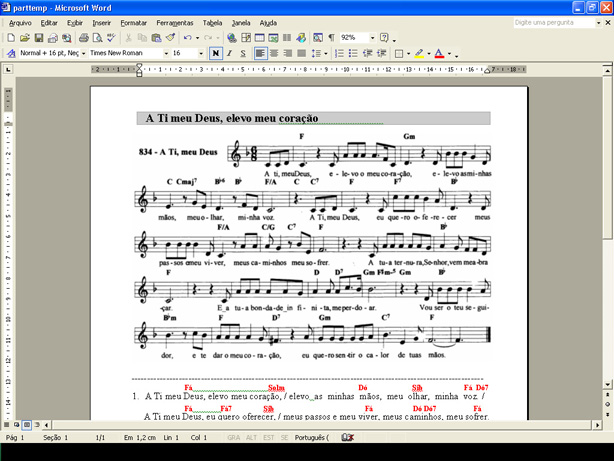Click the spelling status book icon
This screenshot has width=614, height=461.
click(347, 437)
